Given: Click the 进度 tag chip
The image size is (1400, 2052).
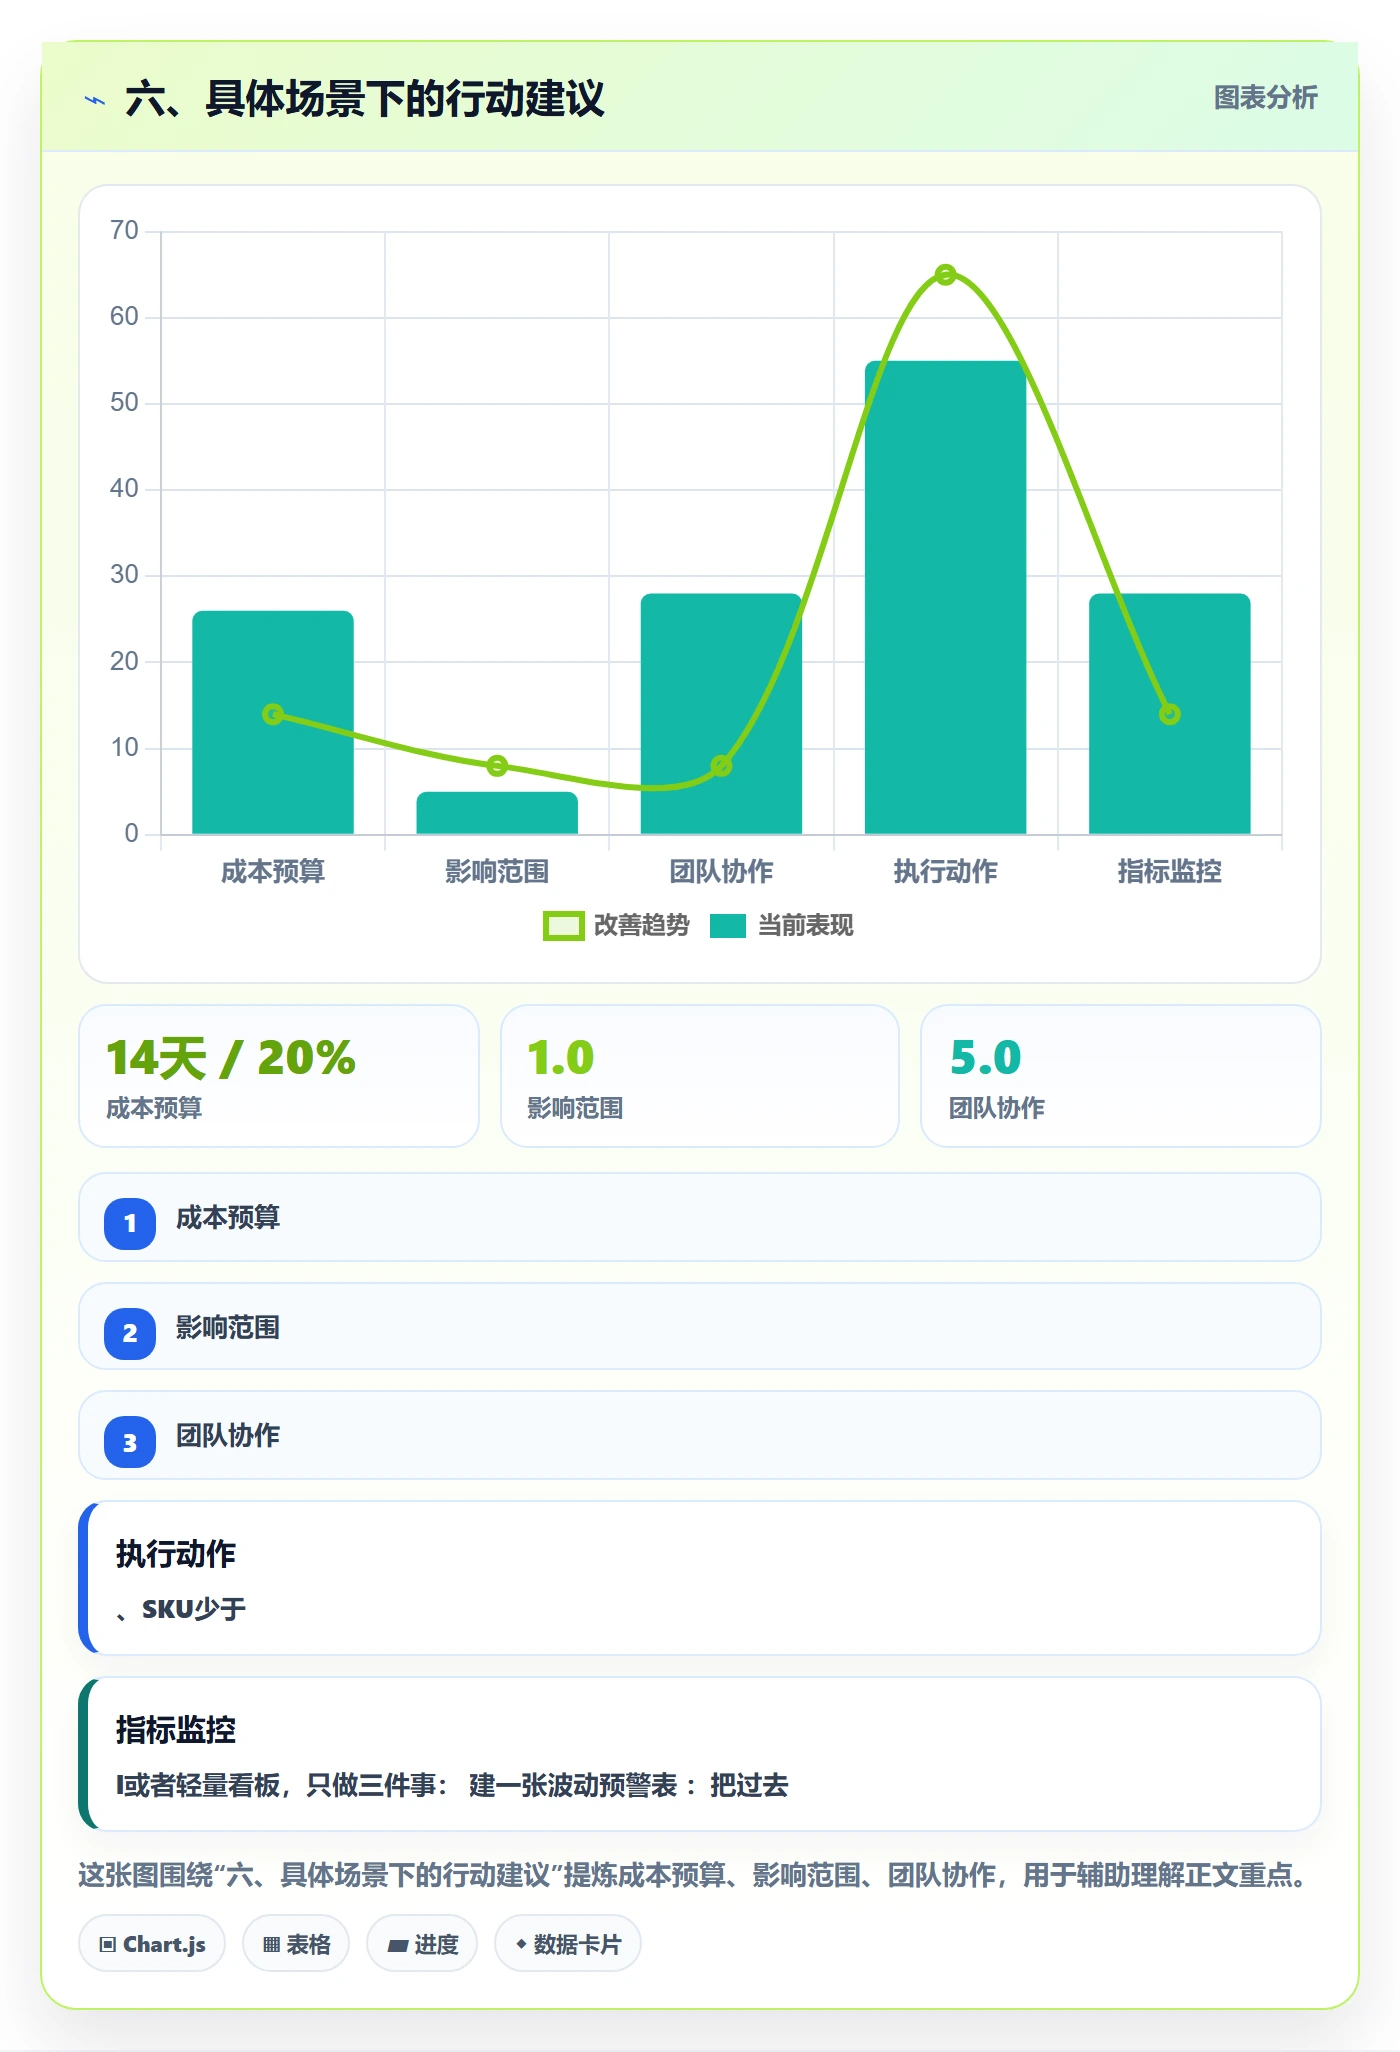Looking at the screenshot, I should coord(422,1944).
